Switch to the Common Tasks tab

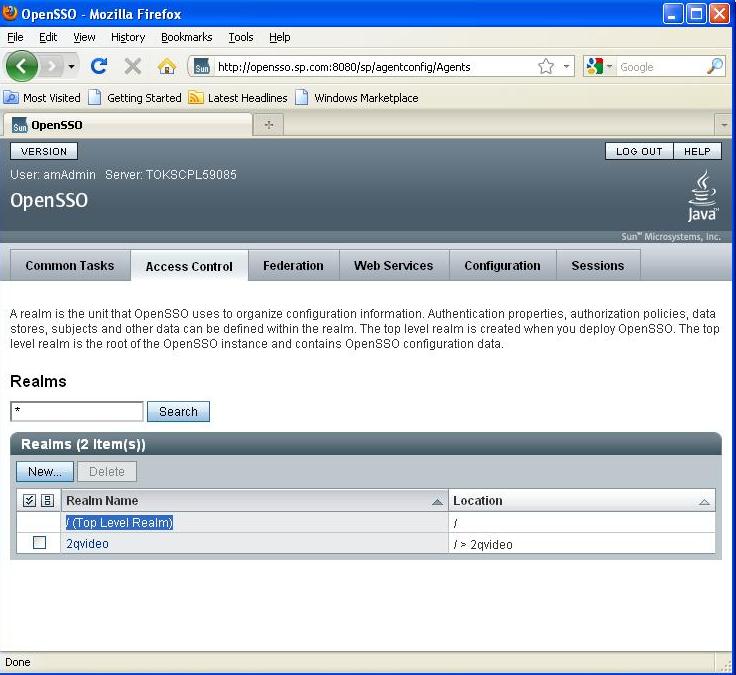pos(70,266)
